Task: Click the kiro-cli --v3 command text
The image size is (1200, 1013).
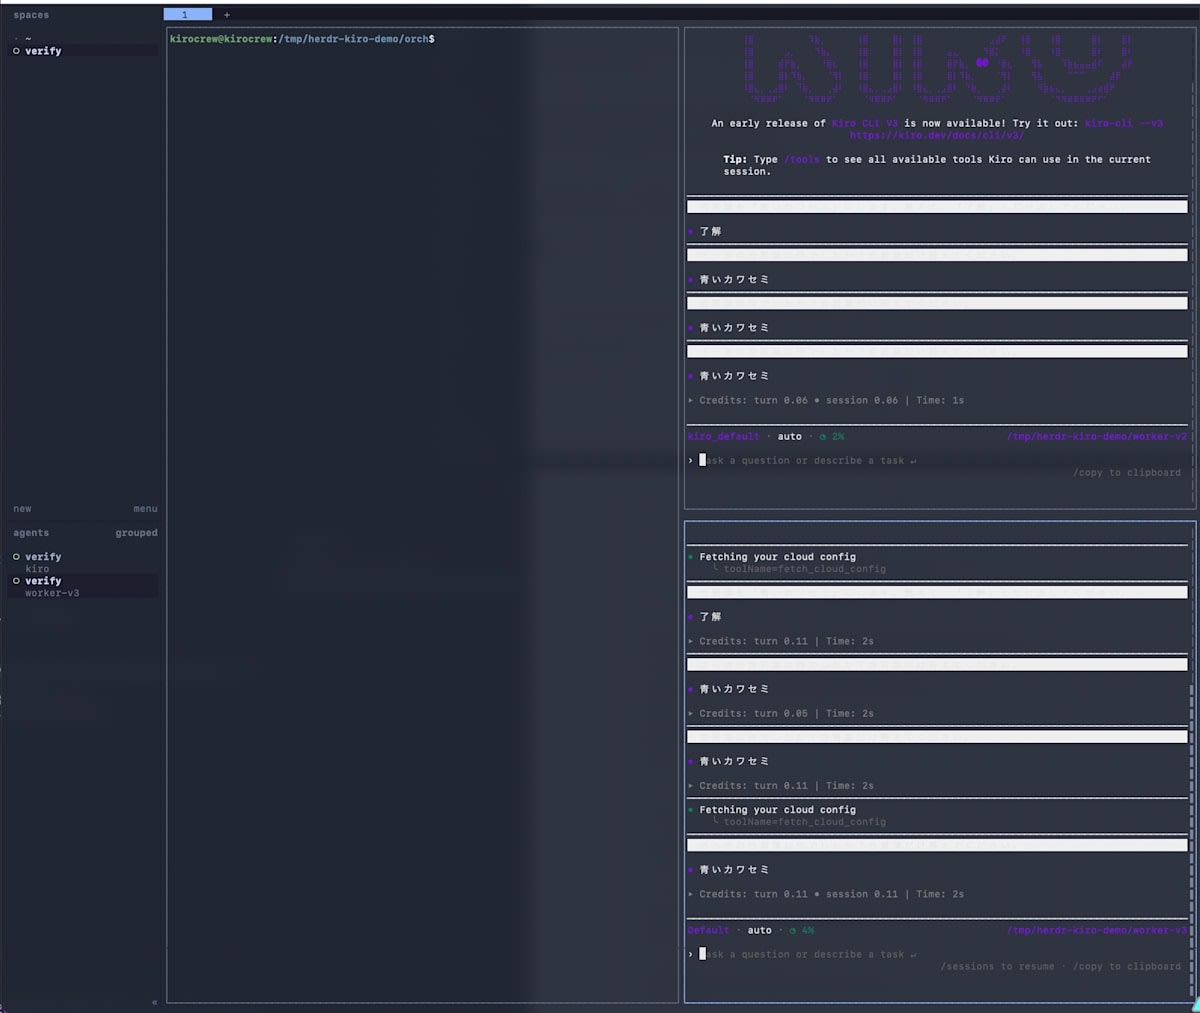Action: pos(1123,123)
